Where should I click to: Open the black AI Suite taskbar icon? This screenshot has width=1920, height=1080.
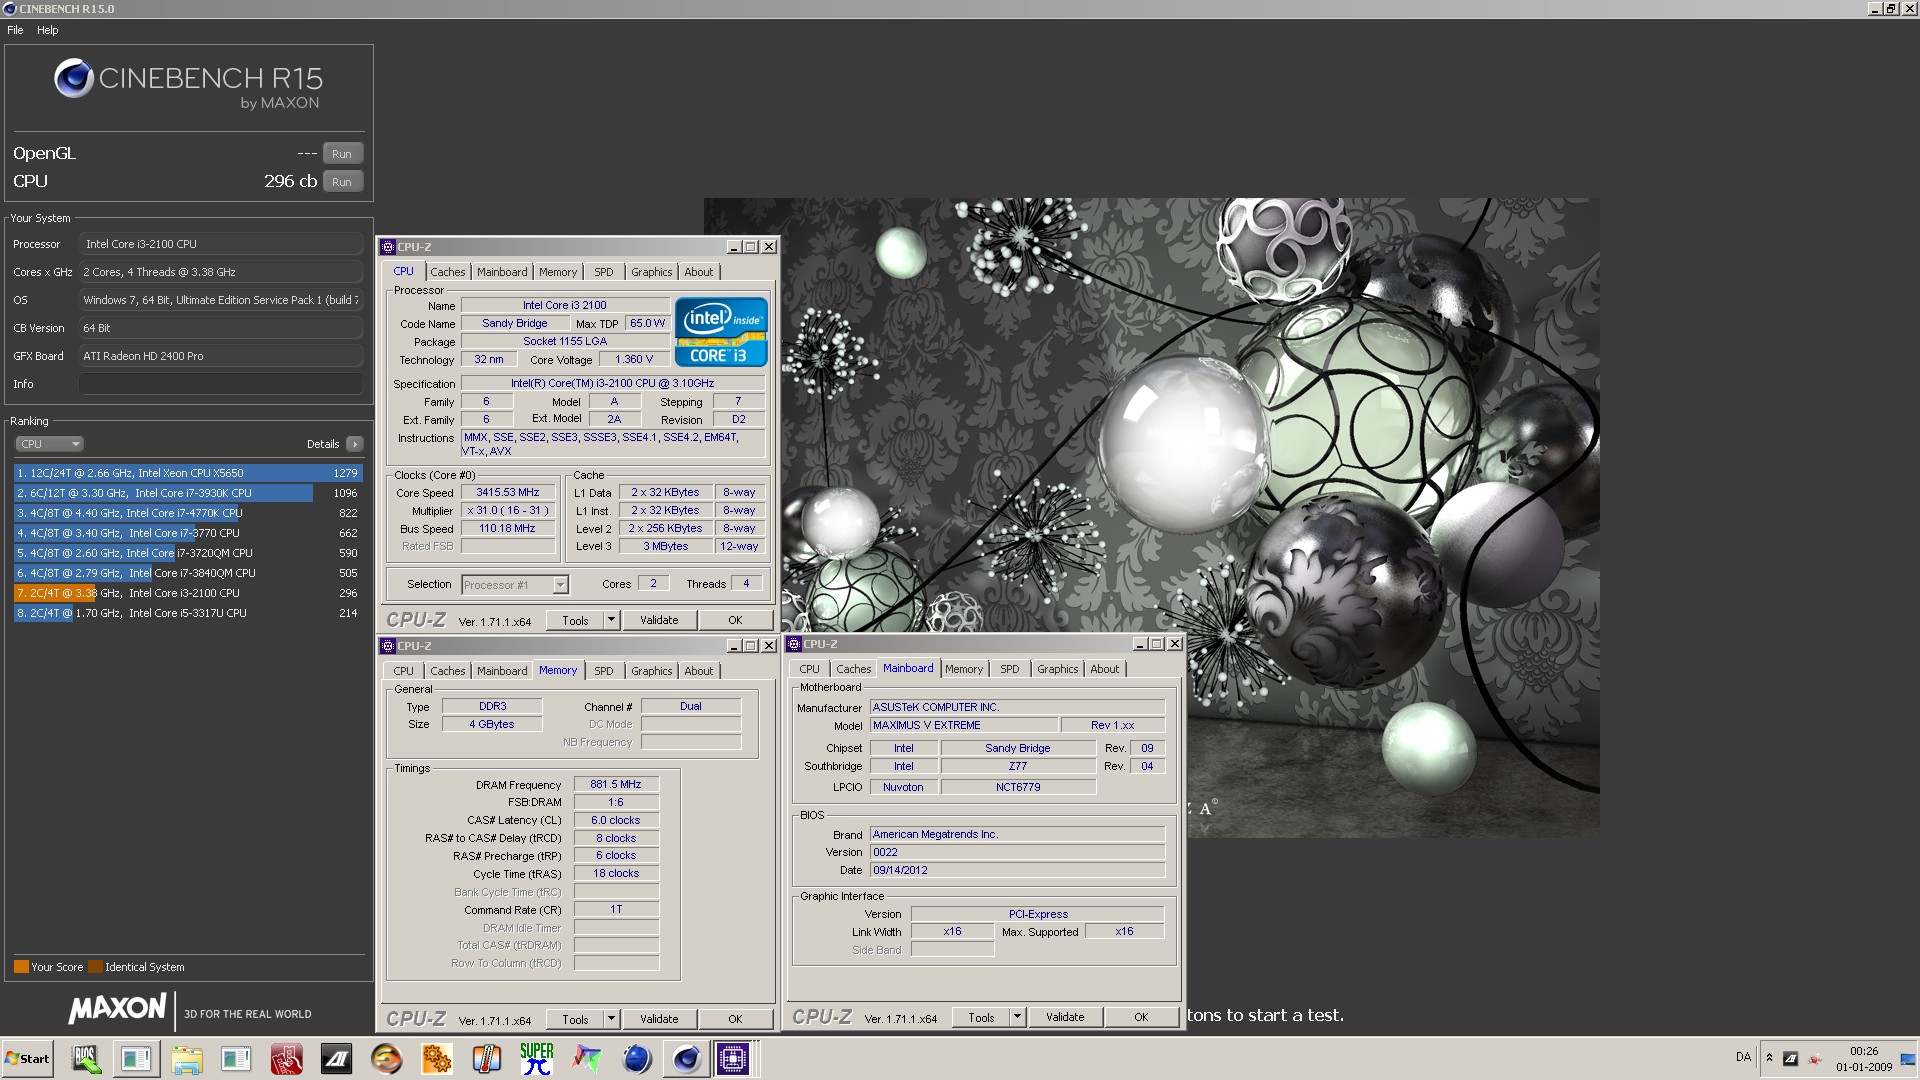pos(337,1058)
